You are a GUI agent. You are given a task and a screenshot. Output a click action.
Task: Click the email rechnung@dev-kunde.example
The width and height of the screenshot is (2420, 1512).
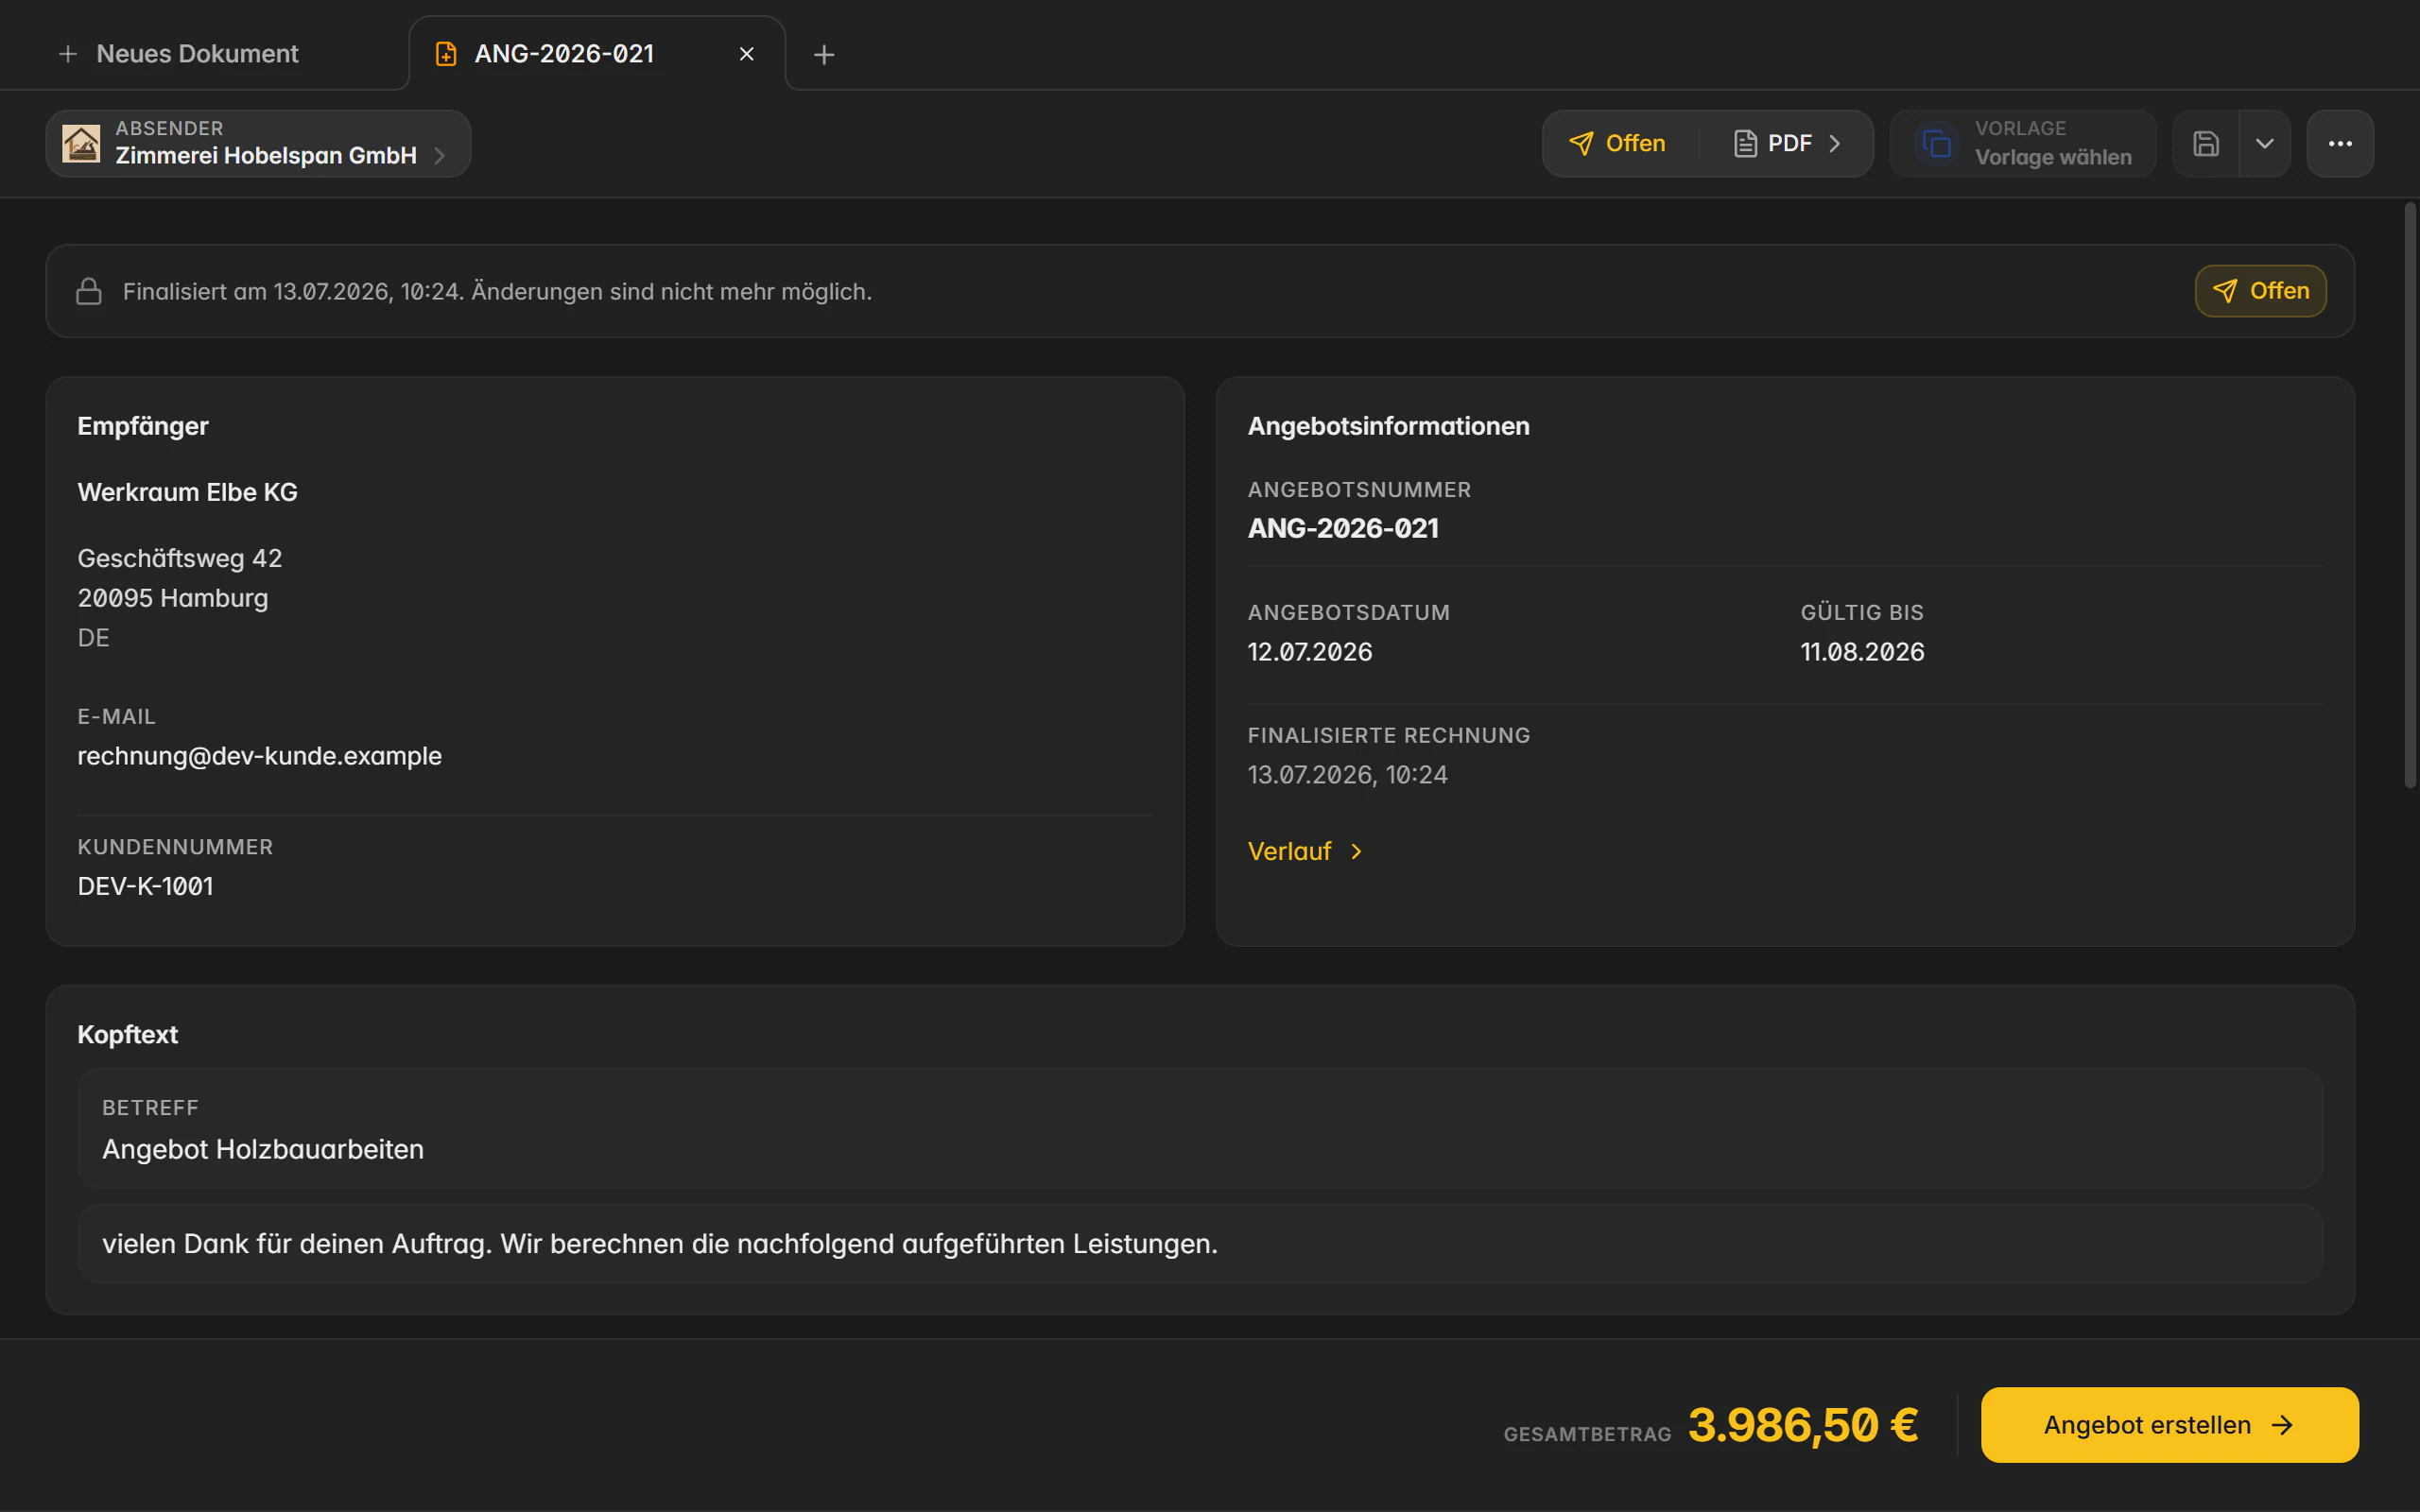tap(260, 756)
